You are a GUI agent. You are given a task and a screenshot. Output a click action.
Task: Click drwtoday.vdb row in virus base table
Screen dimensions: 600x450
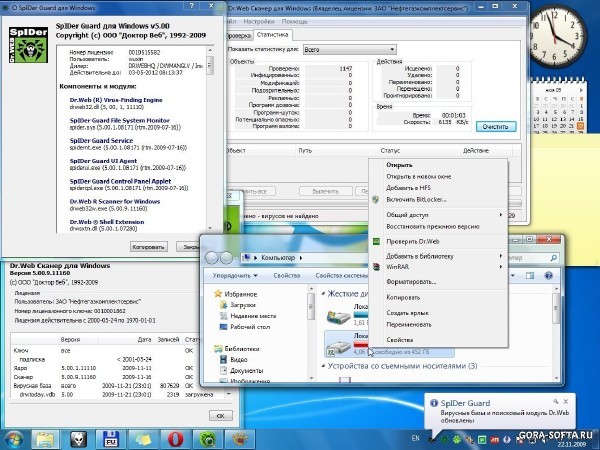(119, 395)
